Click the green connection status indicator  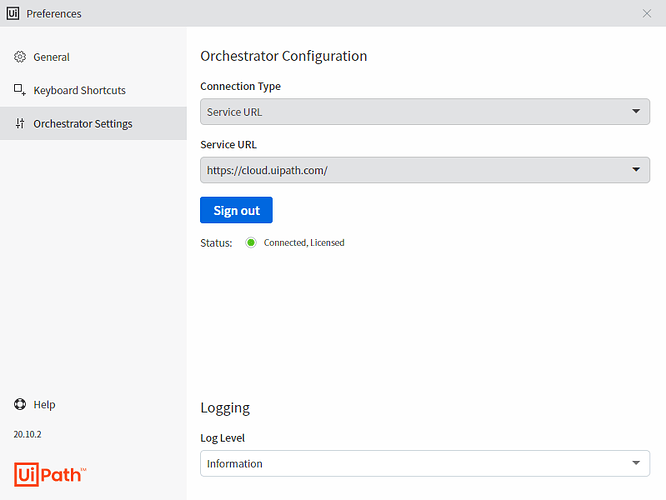tap(251, 243)
